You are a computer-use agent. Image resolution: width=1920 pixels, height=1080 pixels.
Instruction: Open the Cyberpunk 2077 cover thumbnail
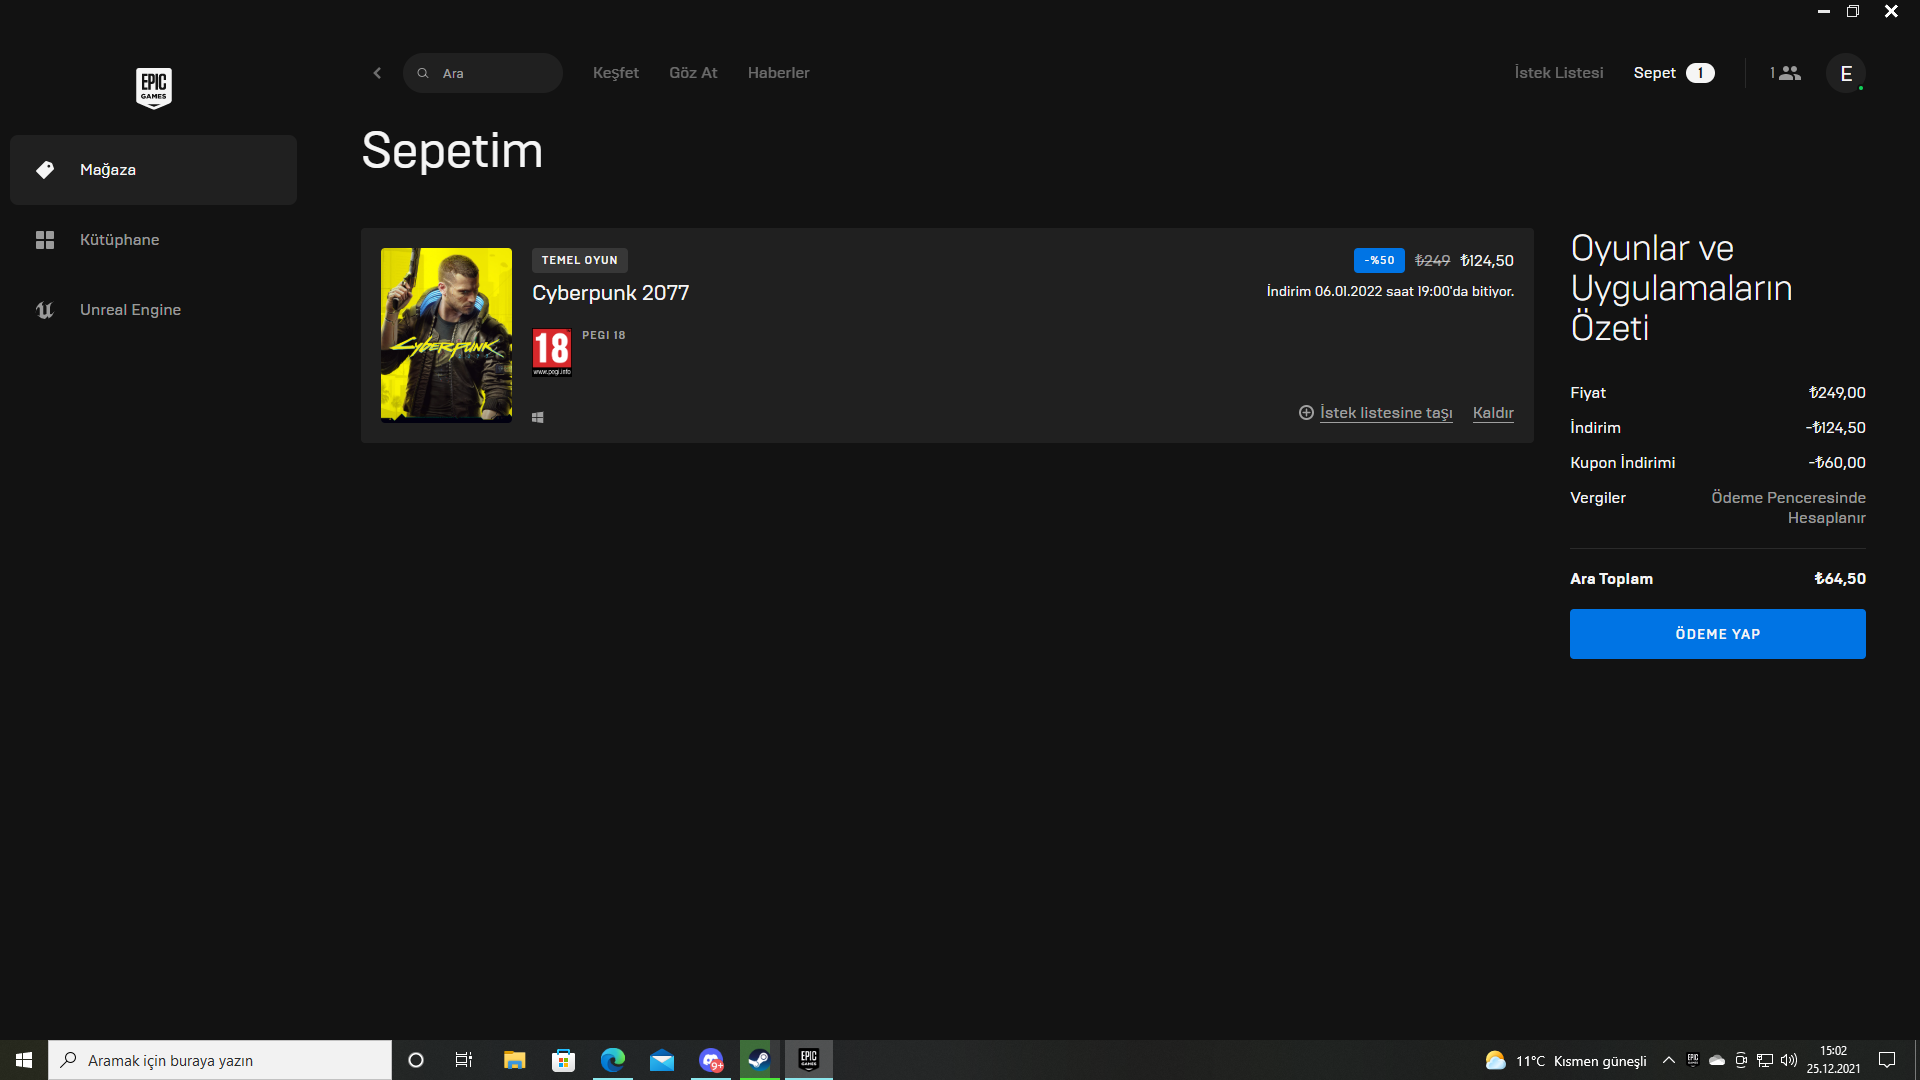pyautogui.click(x=446, y=335)
